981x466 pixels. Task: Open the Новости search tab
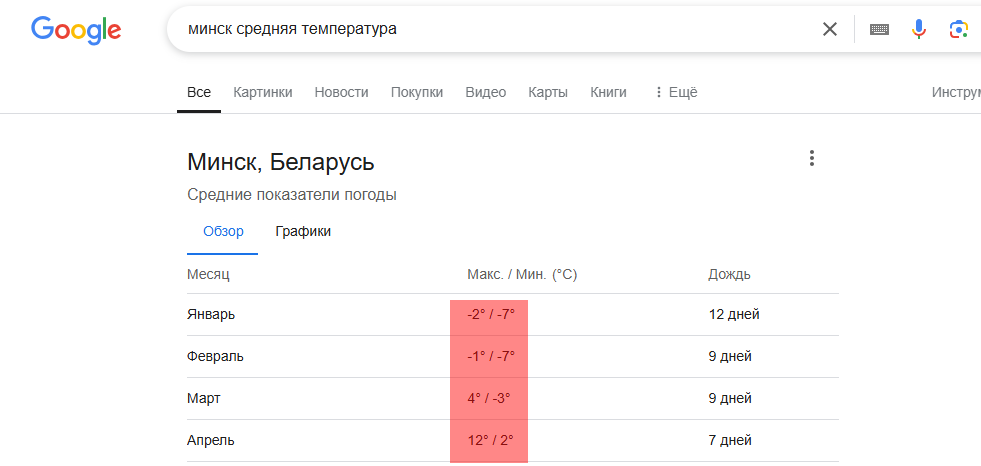pos(342,93)
